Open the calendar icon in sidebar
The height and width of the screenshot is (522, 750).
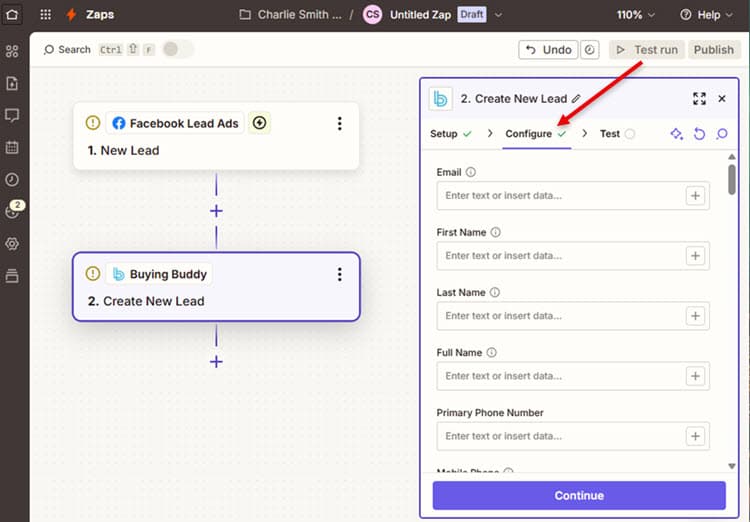(x=12, y=147)
